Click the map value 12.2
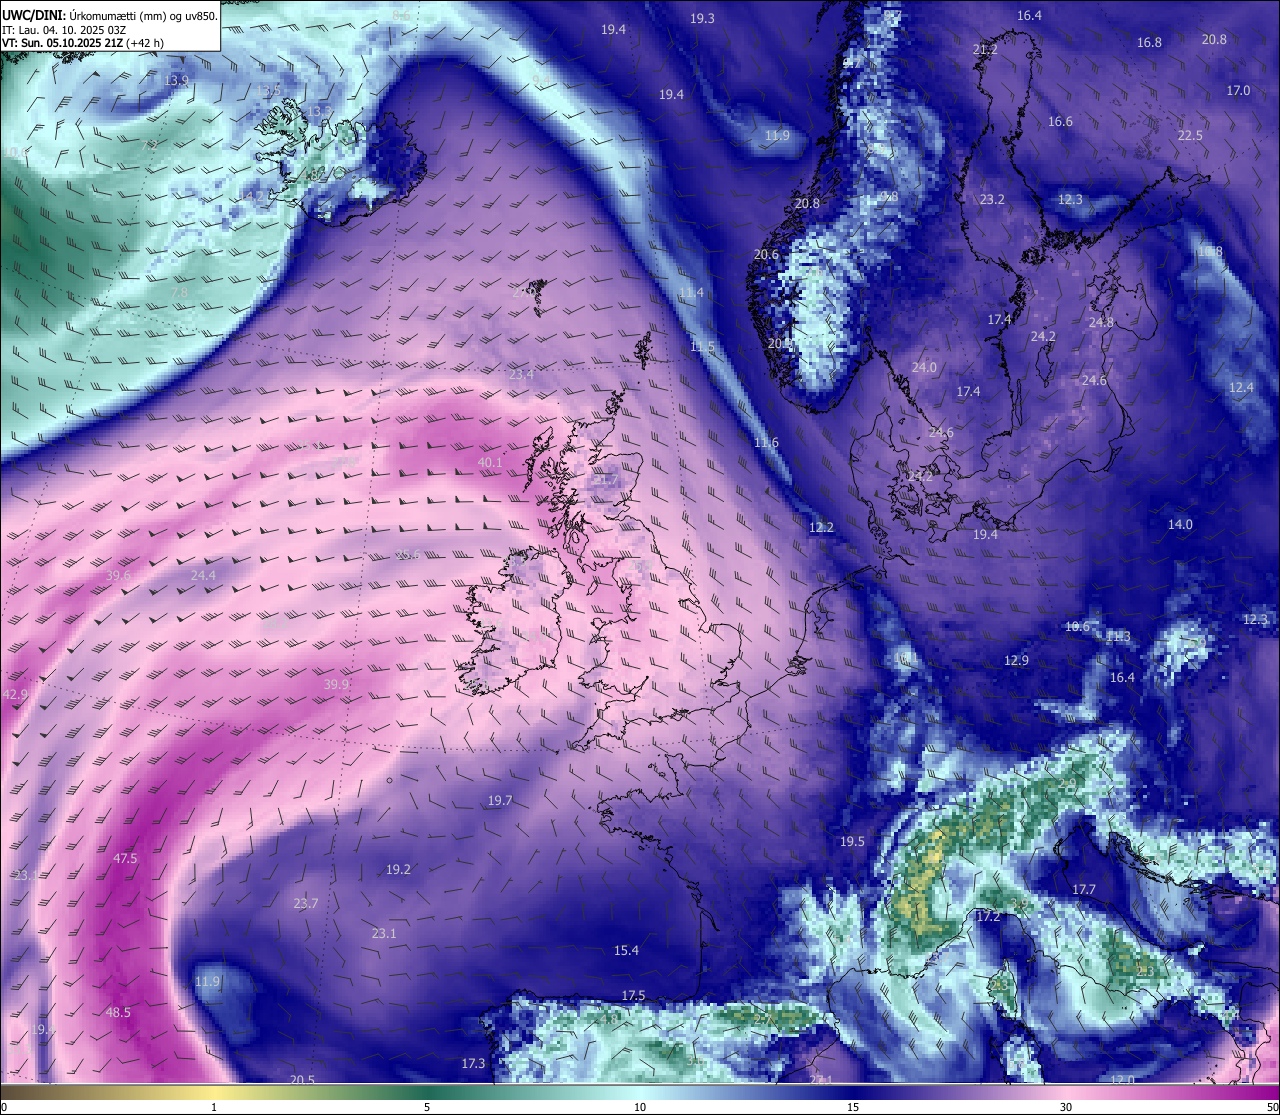The image size is (1280, 1115). pyautogui.click(x=821, y=527)
